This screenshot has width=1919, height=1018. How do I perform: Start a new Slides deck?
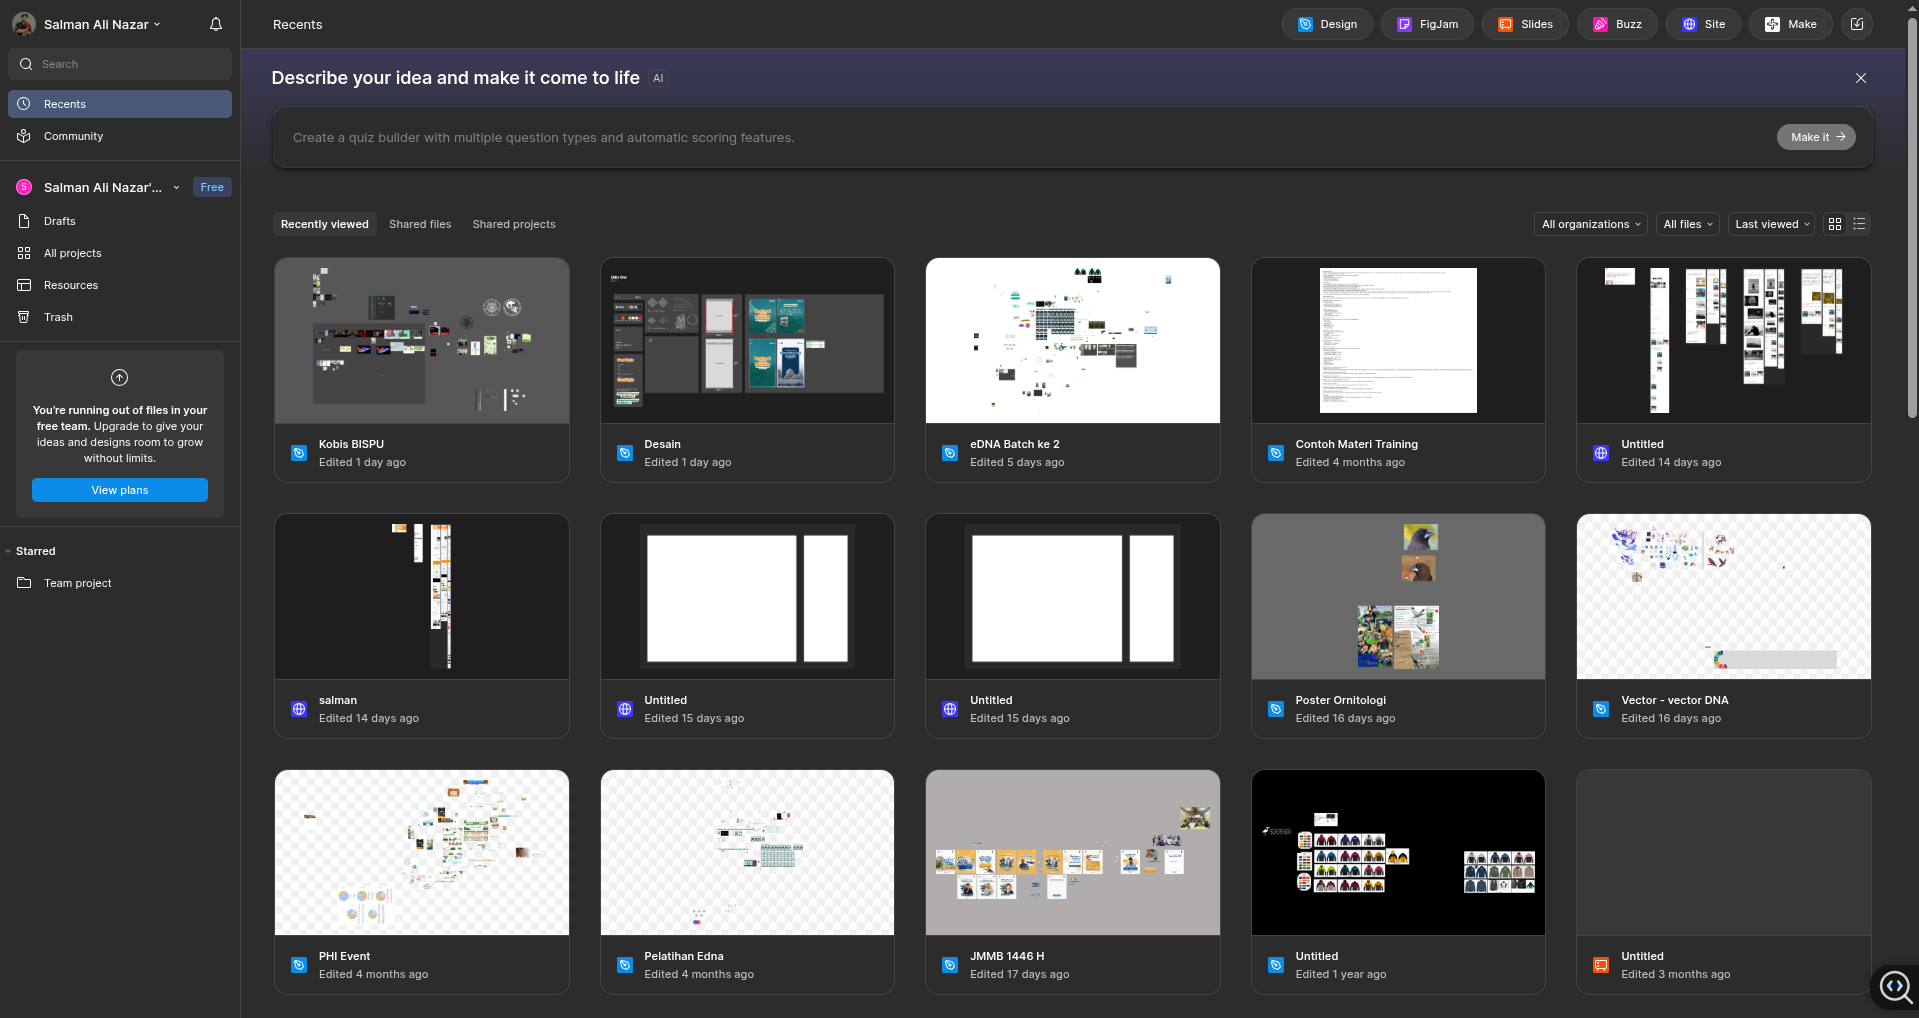(1524, 23)
